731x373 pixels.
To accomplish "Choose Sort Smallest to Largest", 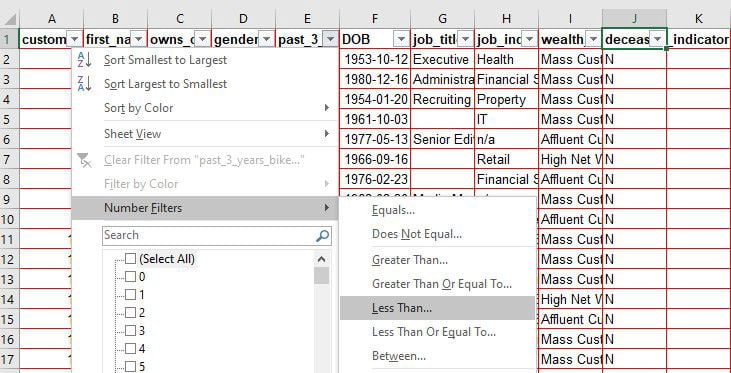I will [204, 60].
